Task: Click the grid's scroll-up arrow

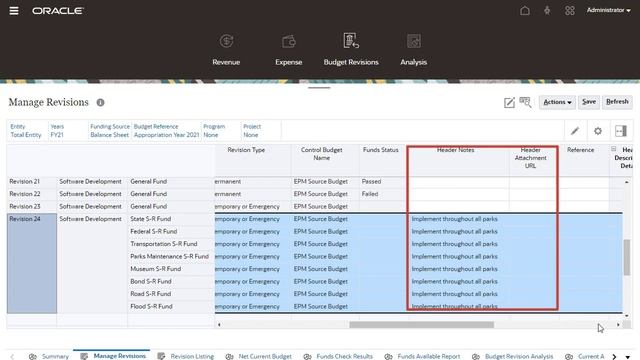Action: click(x=627, y=182)
